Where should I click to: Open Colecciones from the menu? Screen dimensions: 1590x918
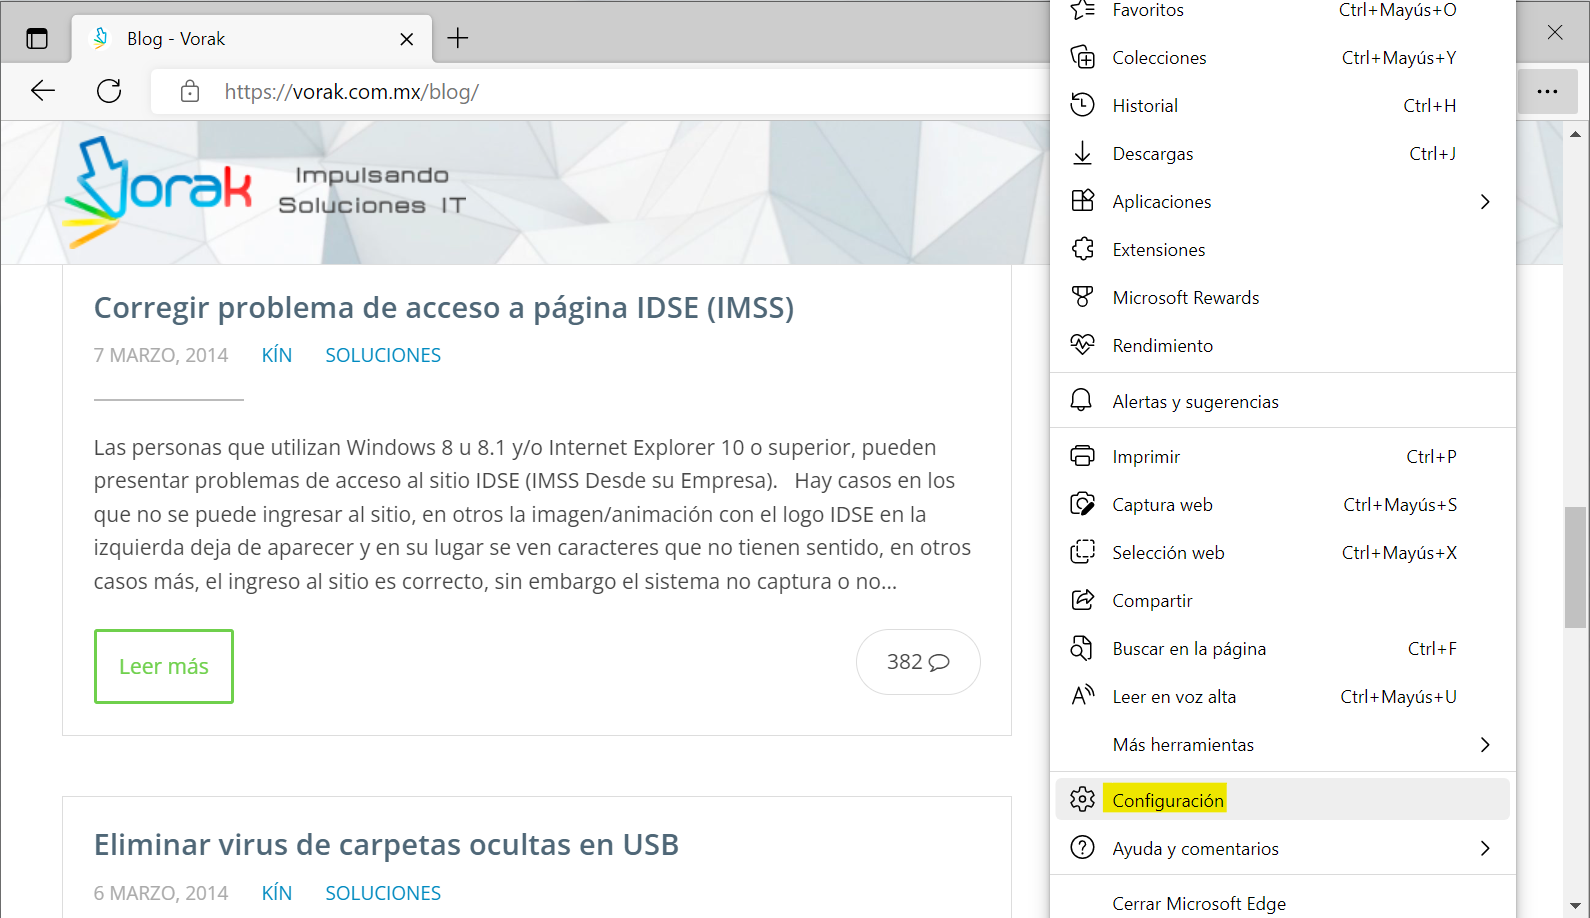(1283, 57)
